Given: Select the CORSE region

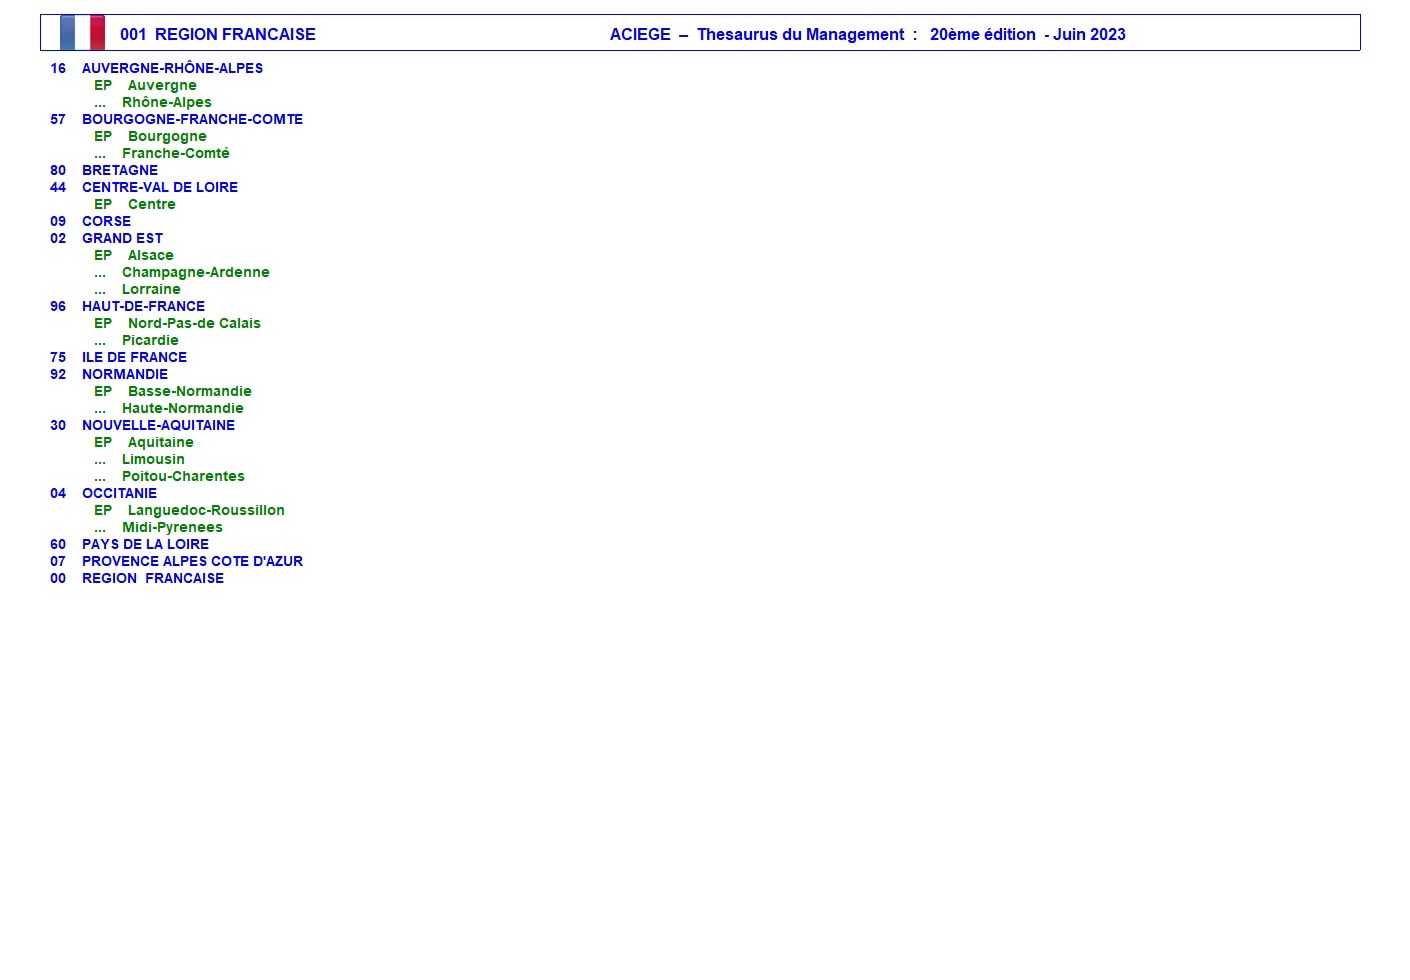Looking at the screenshot, I should pyautogui.click(x=106, y=221).
